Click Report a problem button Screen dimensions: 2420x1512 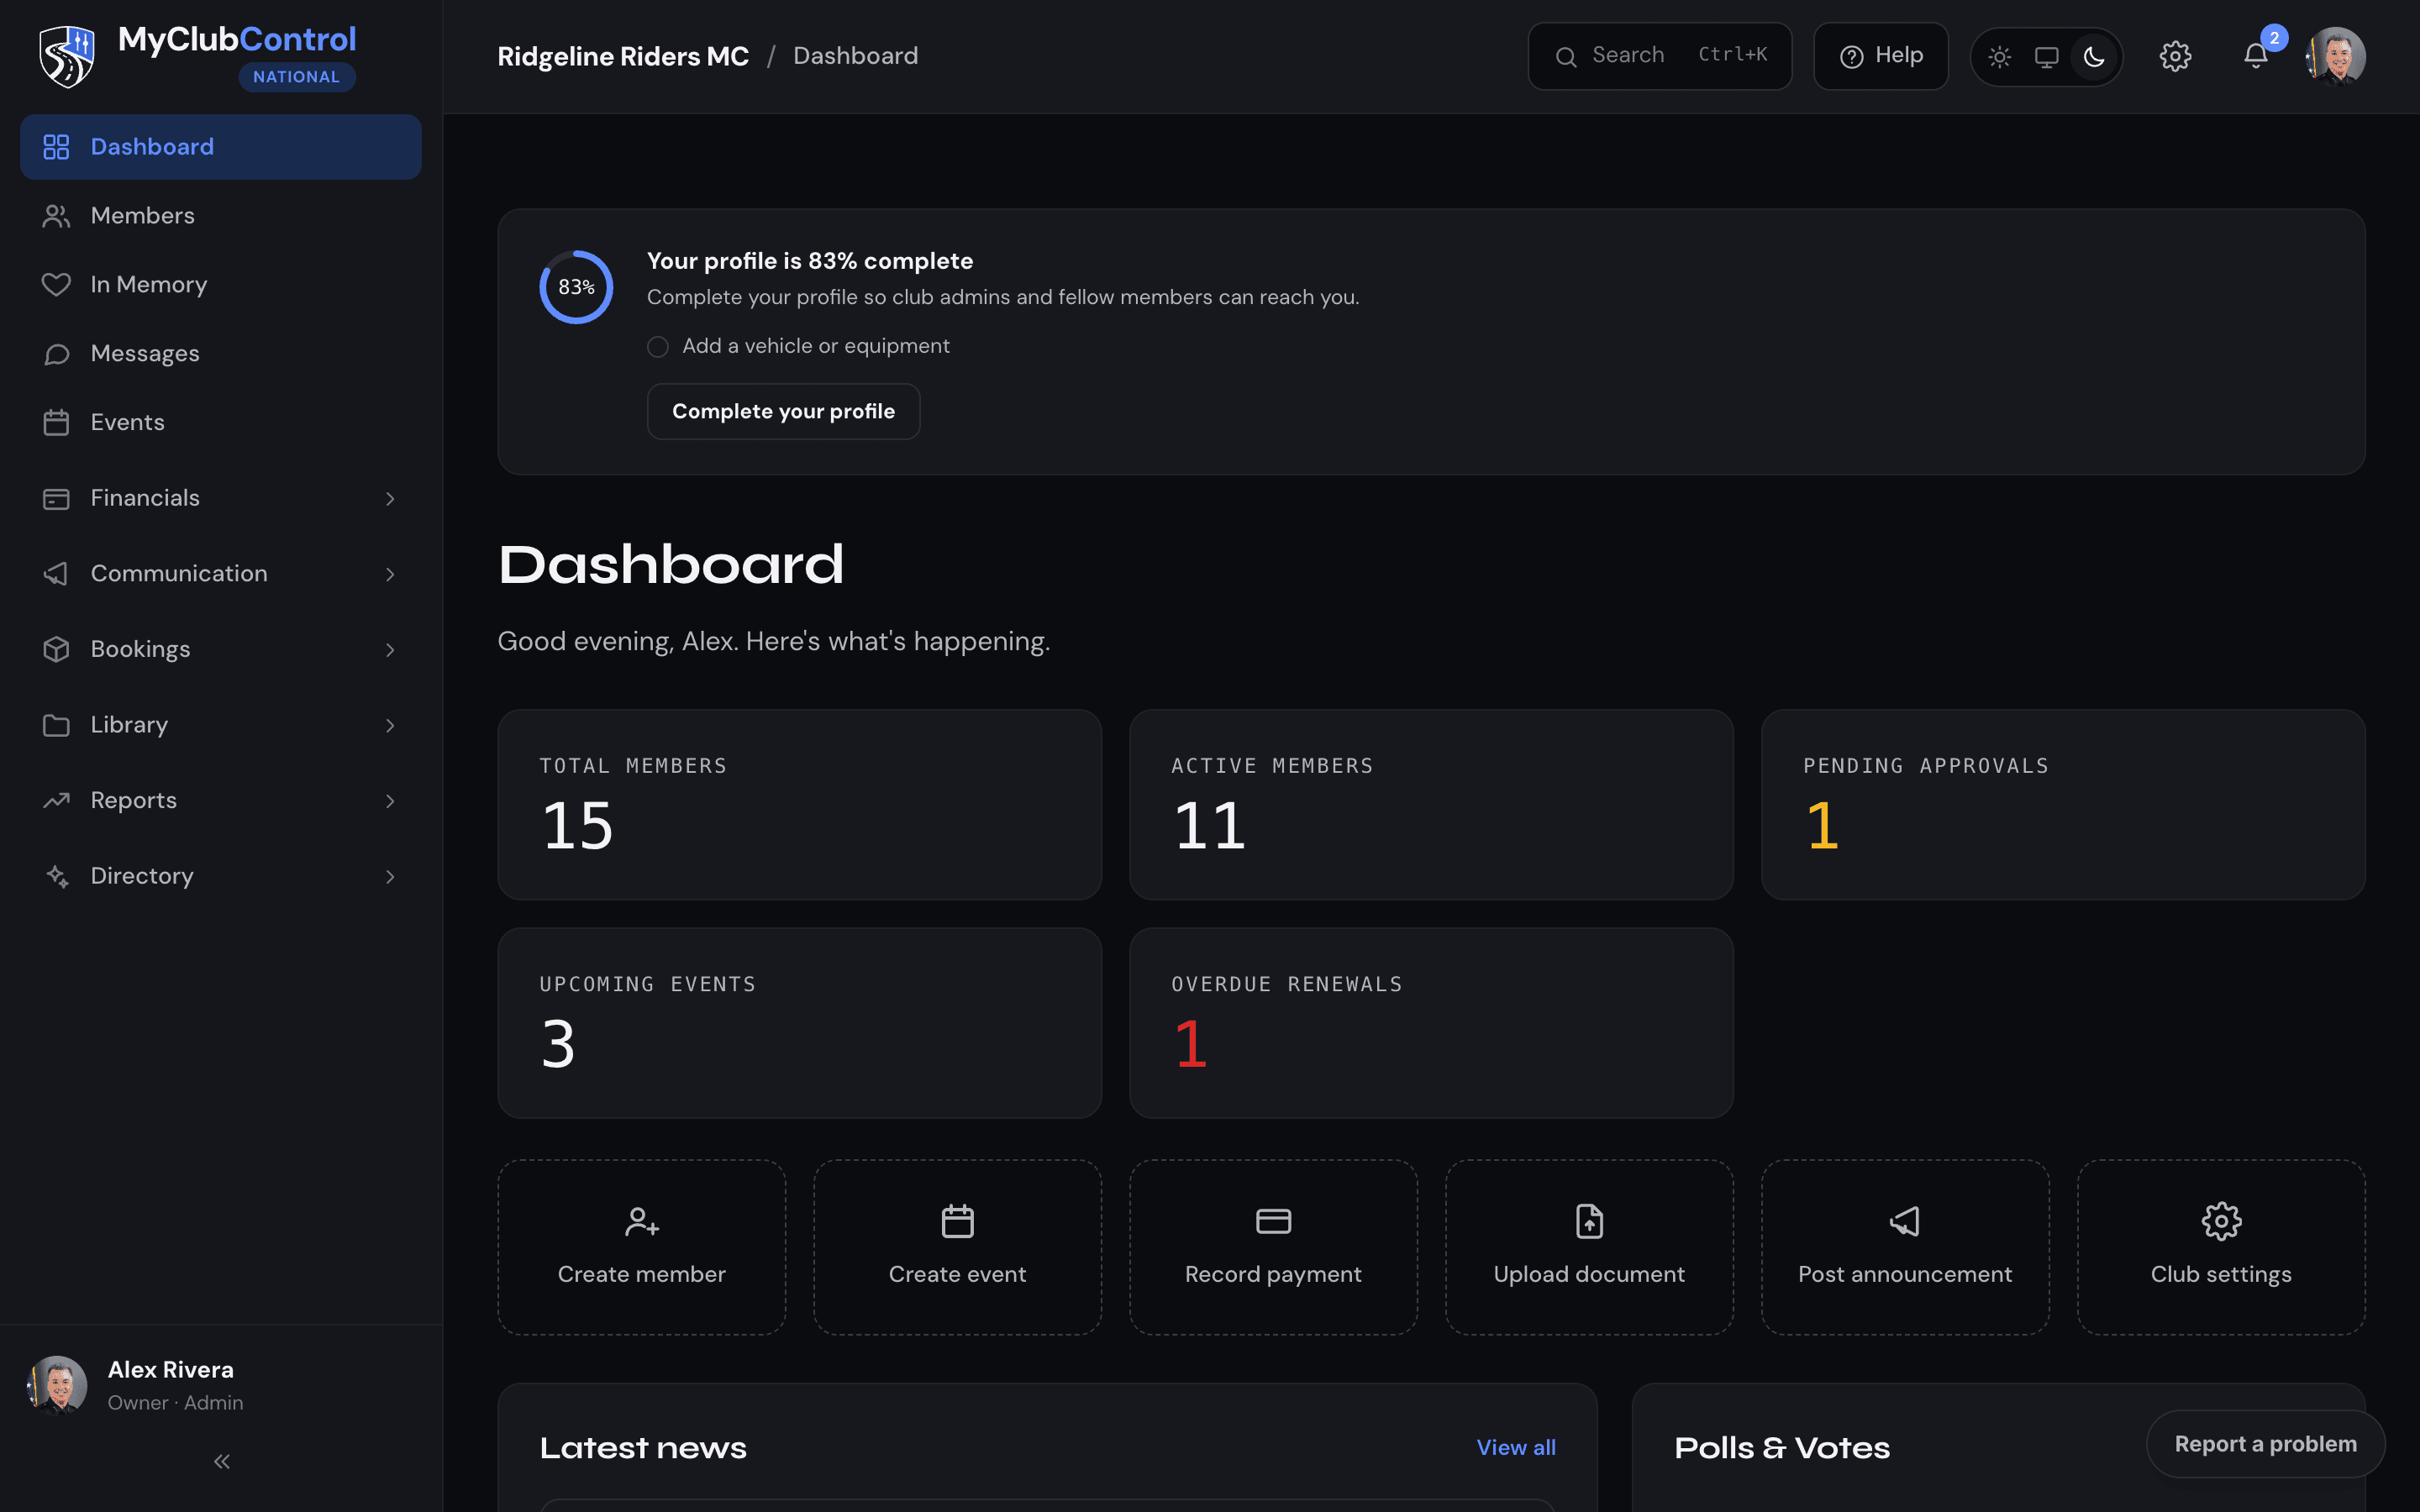tap(2265, 1444)
